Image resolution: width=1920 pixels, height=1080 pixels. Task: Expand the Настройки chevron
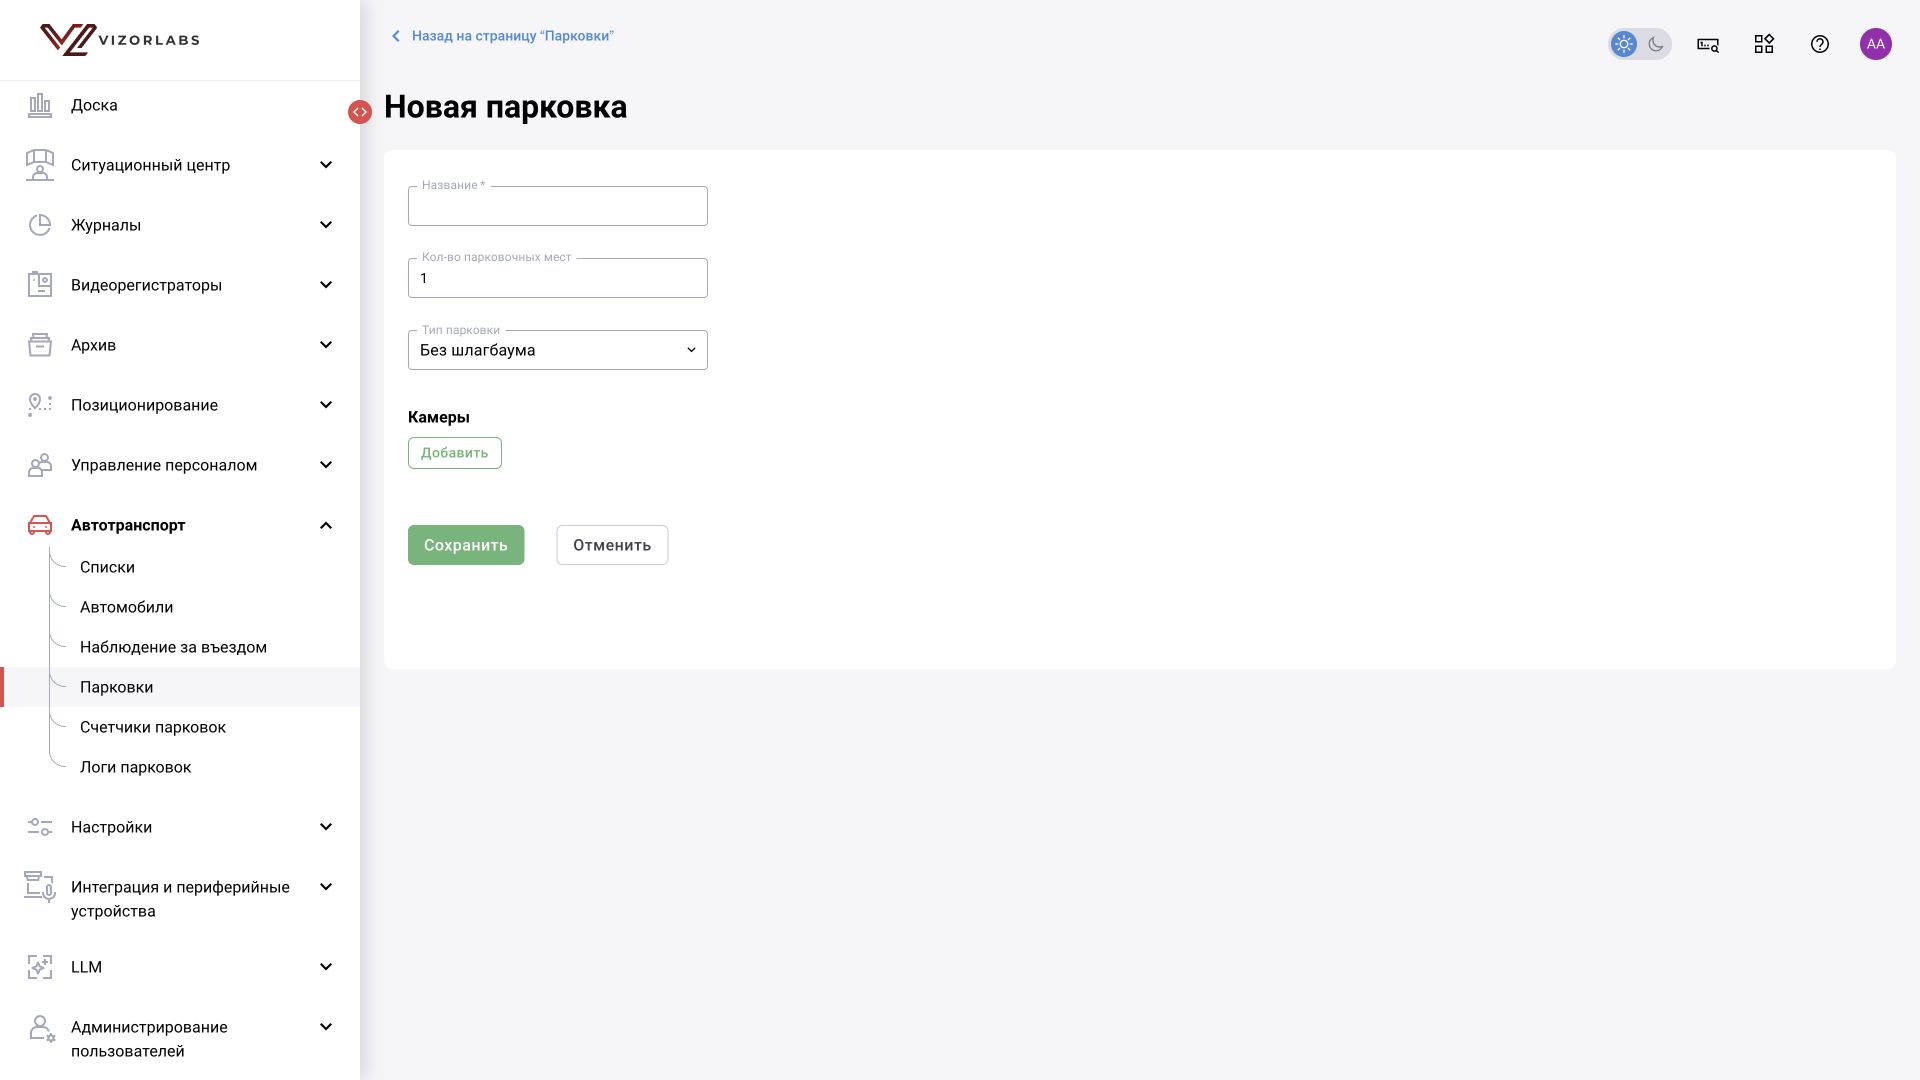point(326,827)
